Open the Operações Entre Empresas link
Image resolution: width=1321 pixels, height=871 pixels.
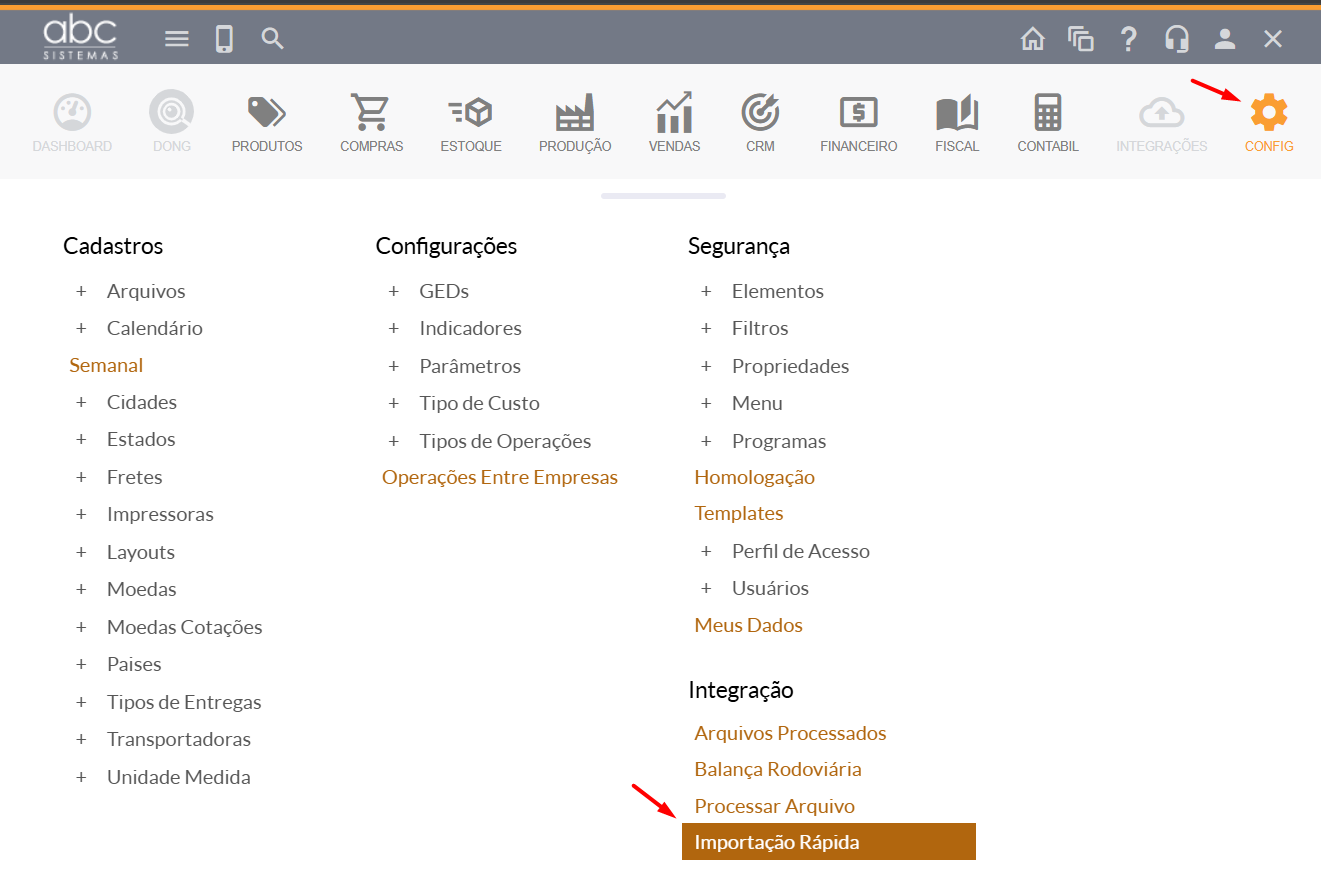pyautogui.click(x=499, y=477)
